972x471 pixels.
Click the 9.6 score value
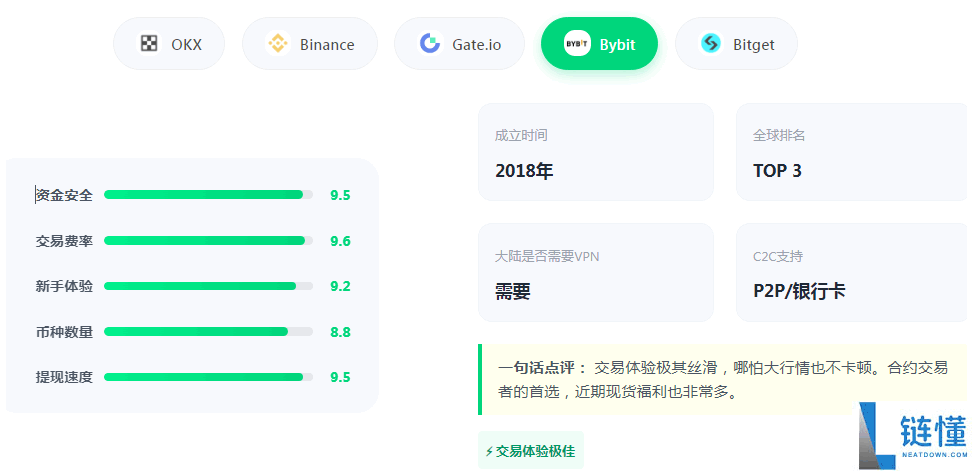(x=340, y=241)
